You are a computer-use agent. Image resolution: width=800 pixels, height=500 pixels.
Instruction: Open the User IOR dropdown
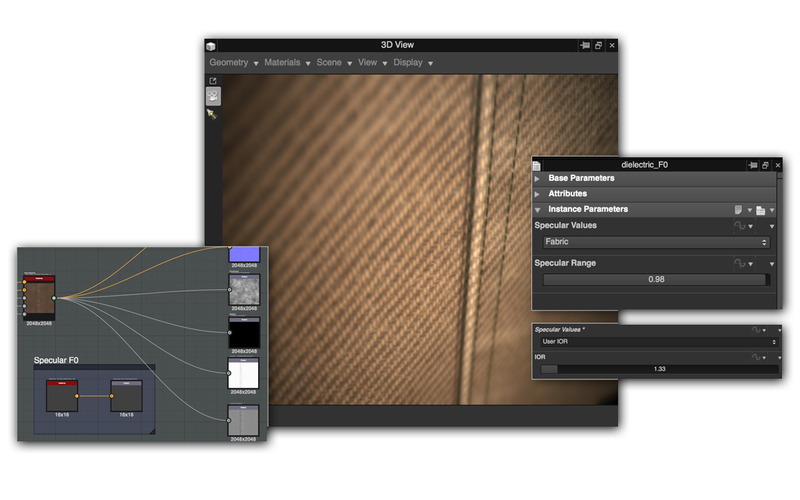657,342
